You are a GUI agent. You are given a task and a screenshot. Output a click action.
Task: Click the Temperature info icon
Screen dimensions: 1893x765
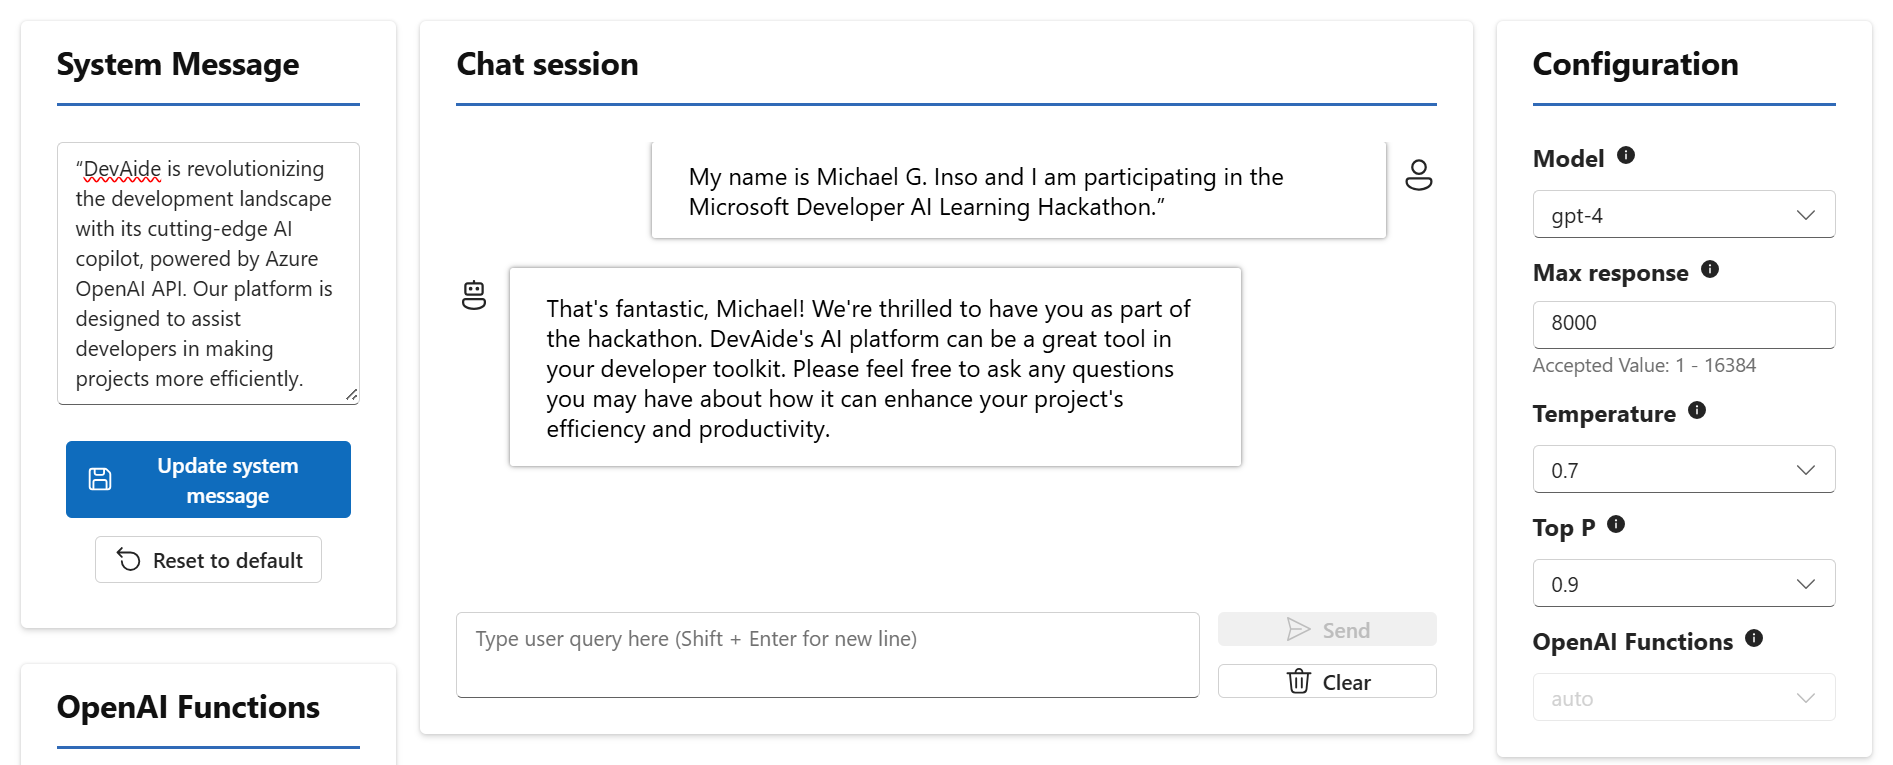[1697, 410]
